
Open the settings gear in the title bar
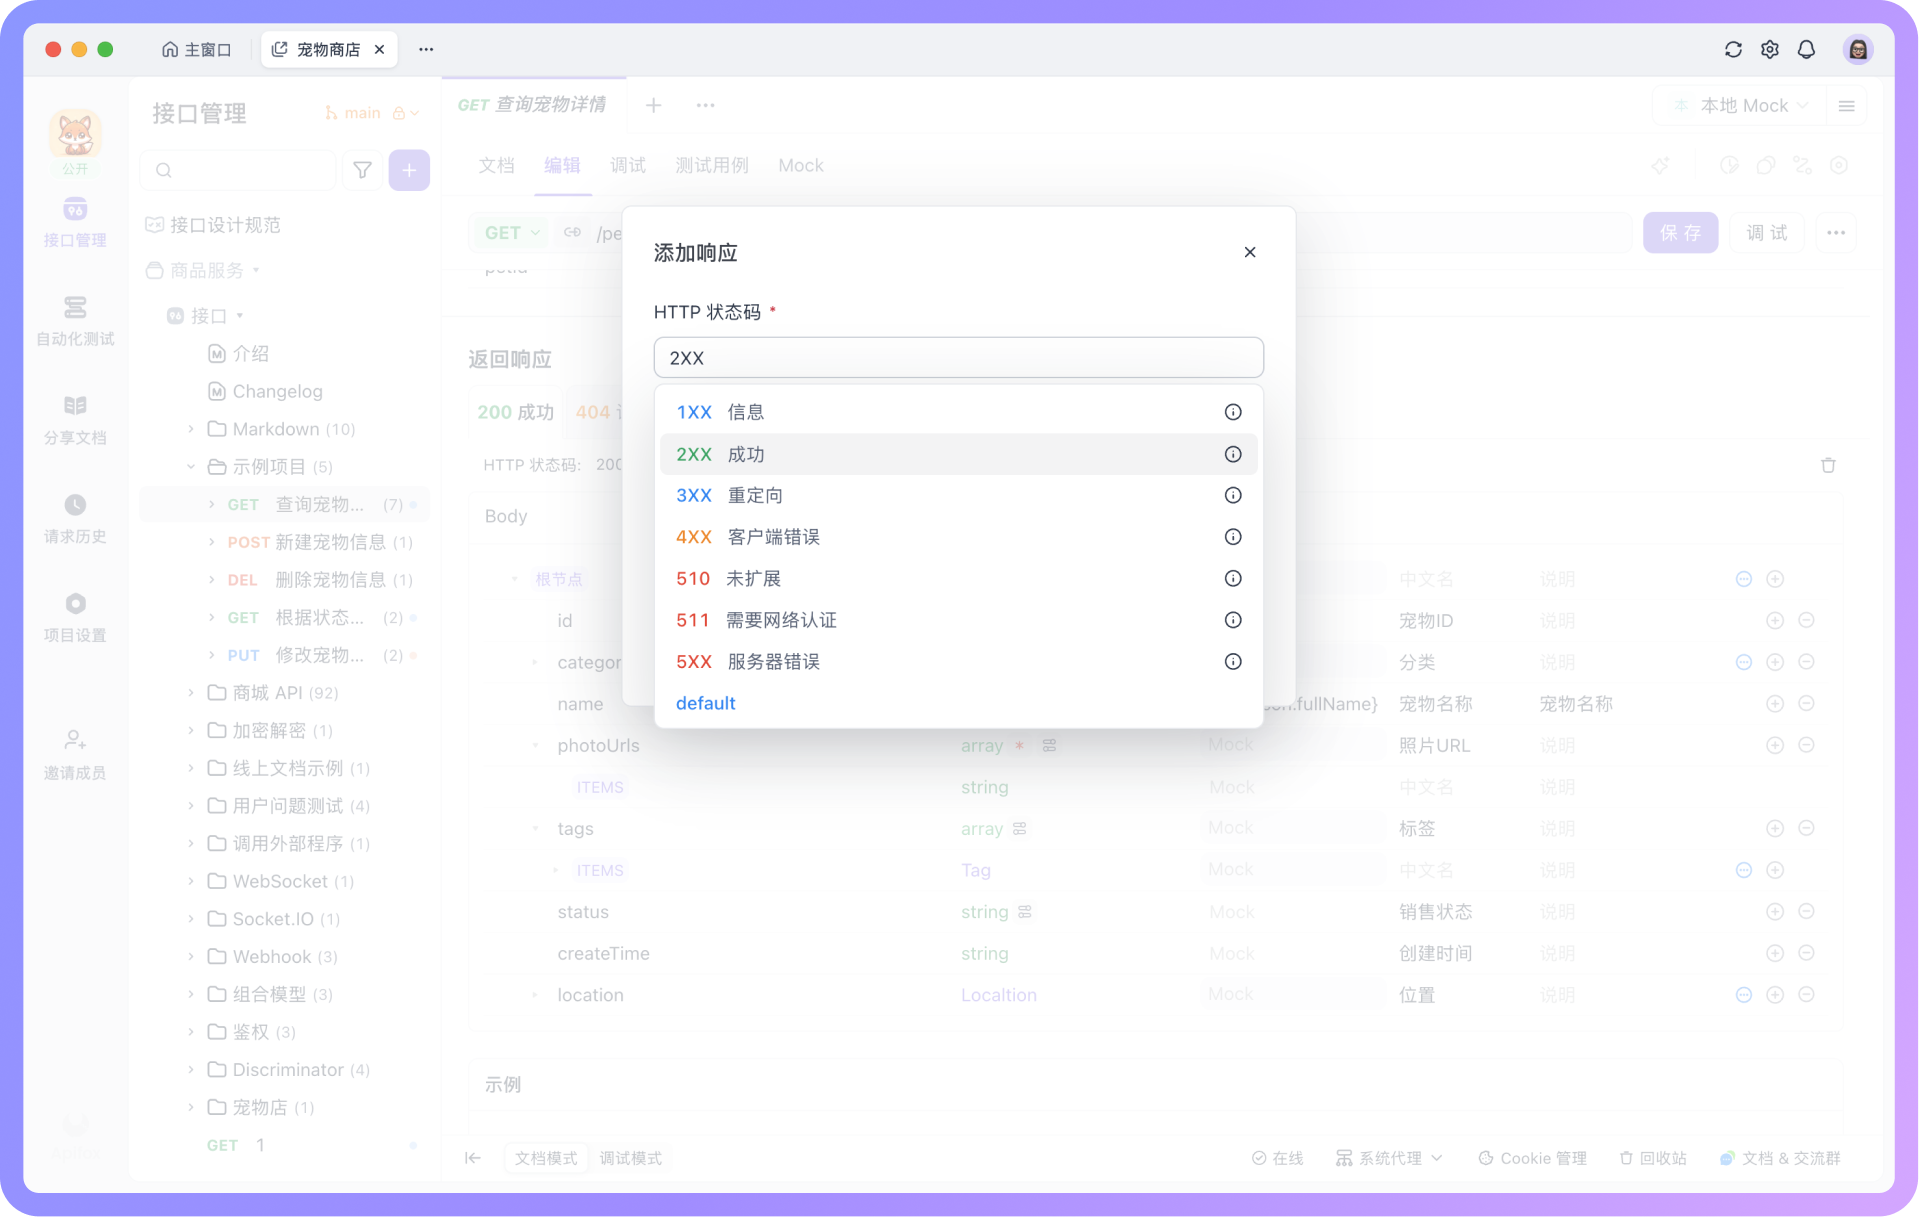1769,49
